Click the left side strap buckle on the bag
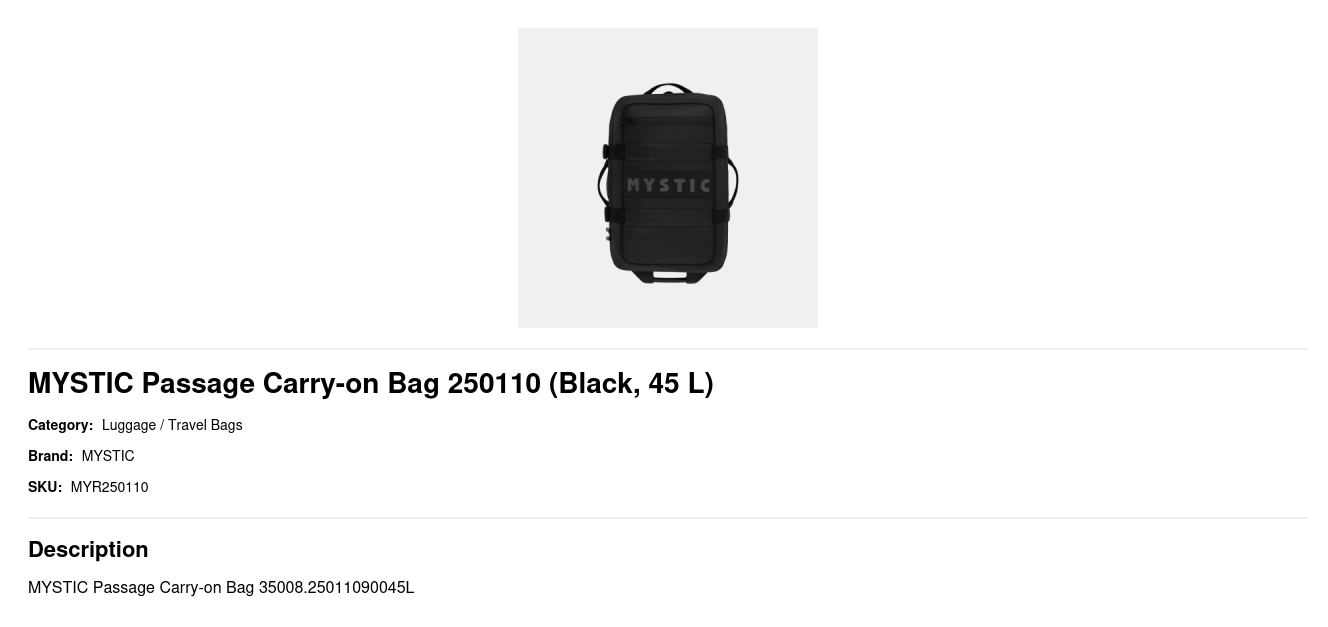This screenshot has height=627, width=1328. 607,152
